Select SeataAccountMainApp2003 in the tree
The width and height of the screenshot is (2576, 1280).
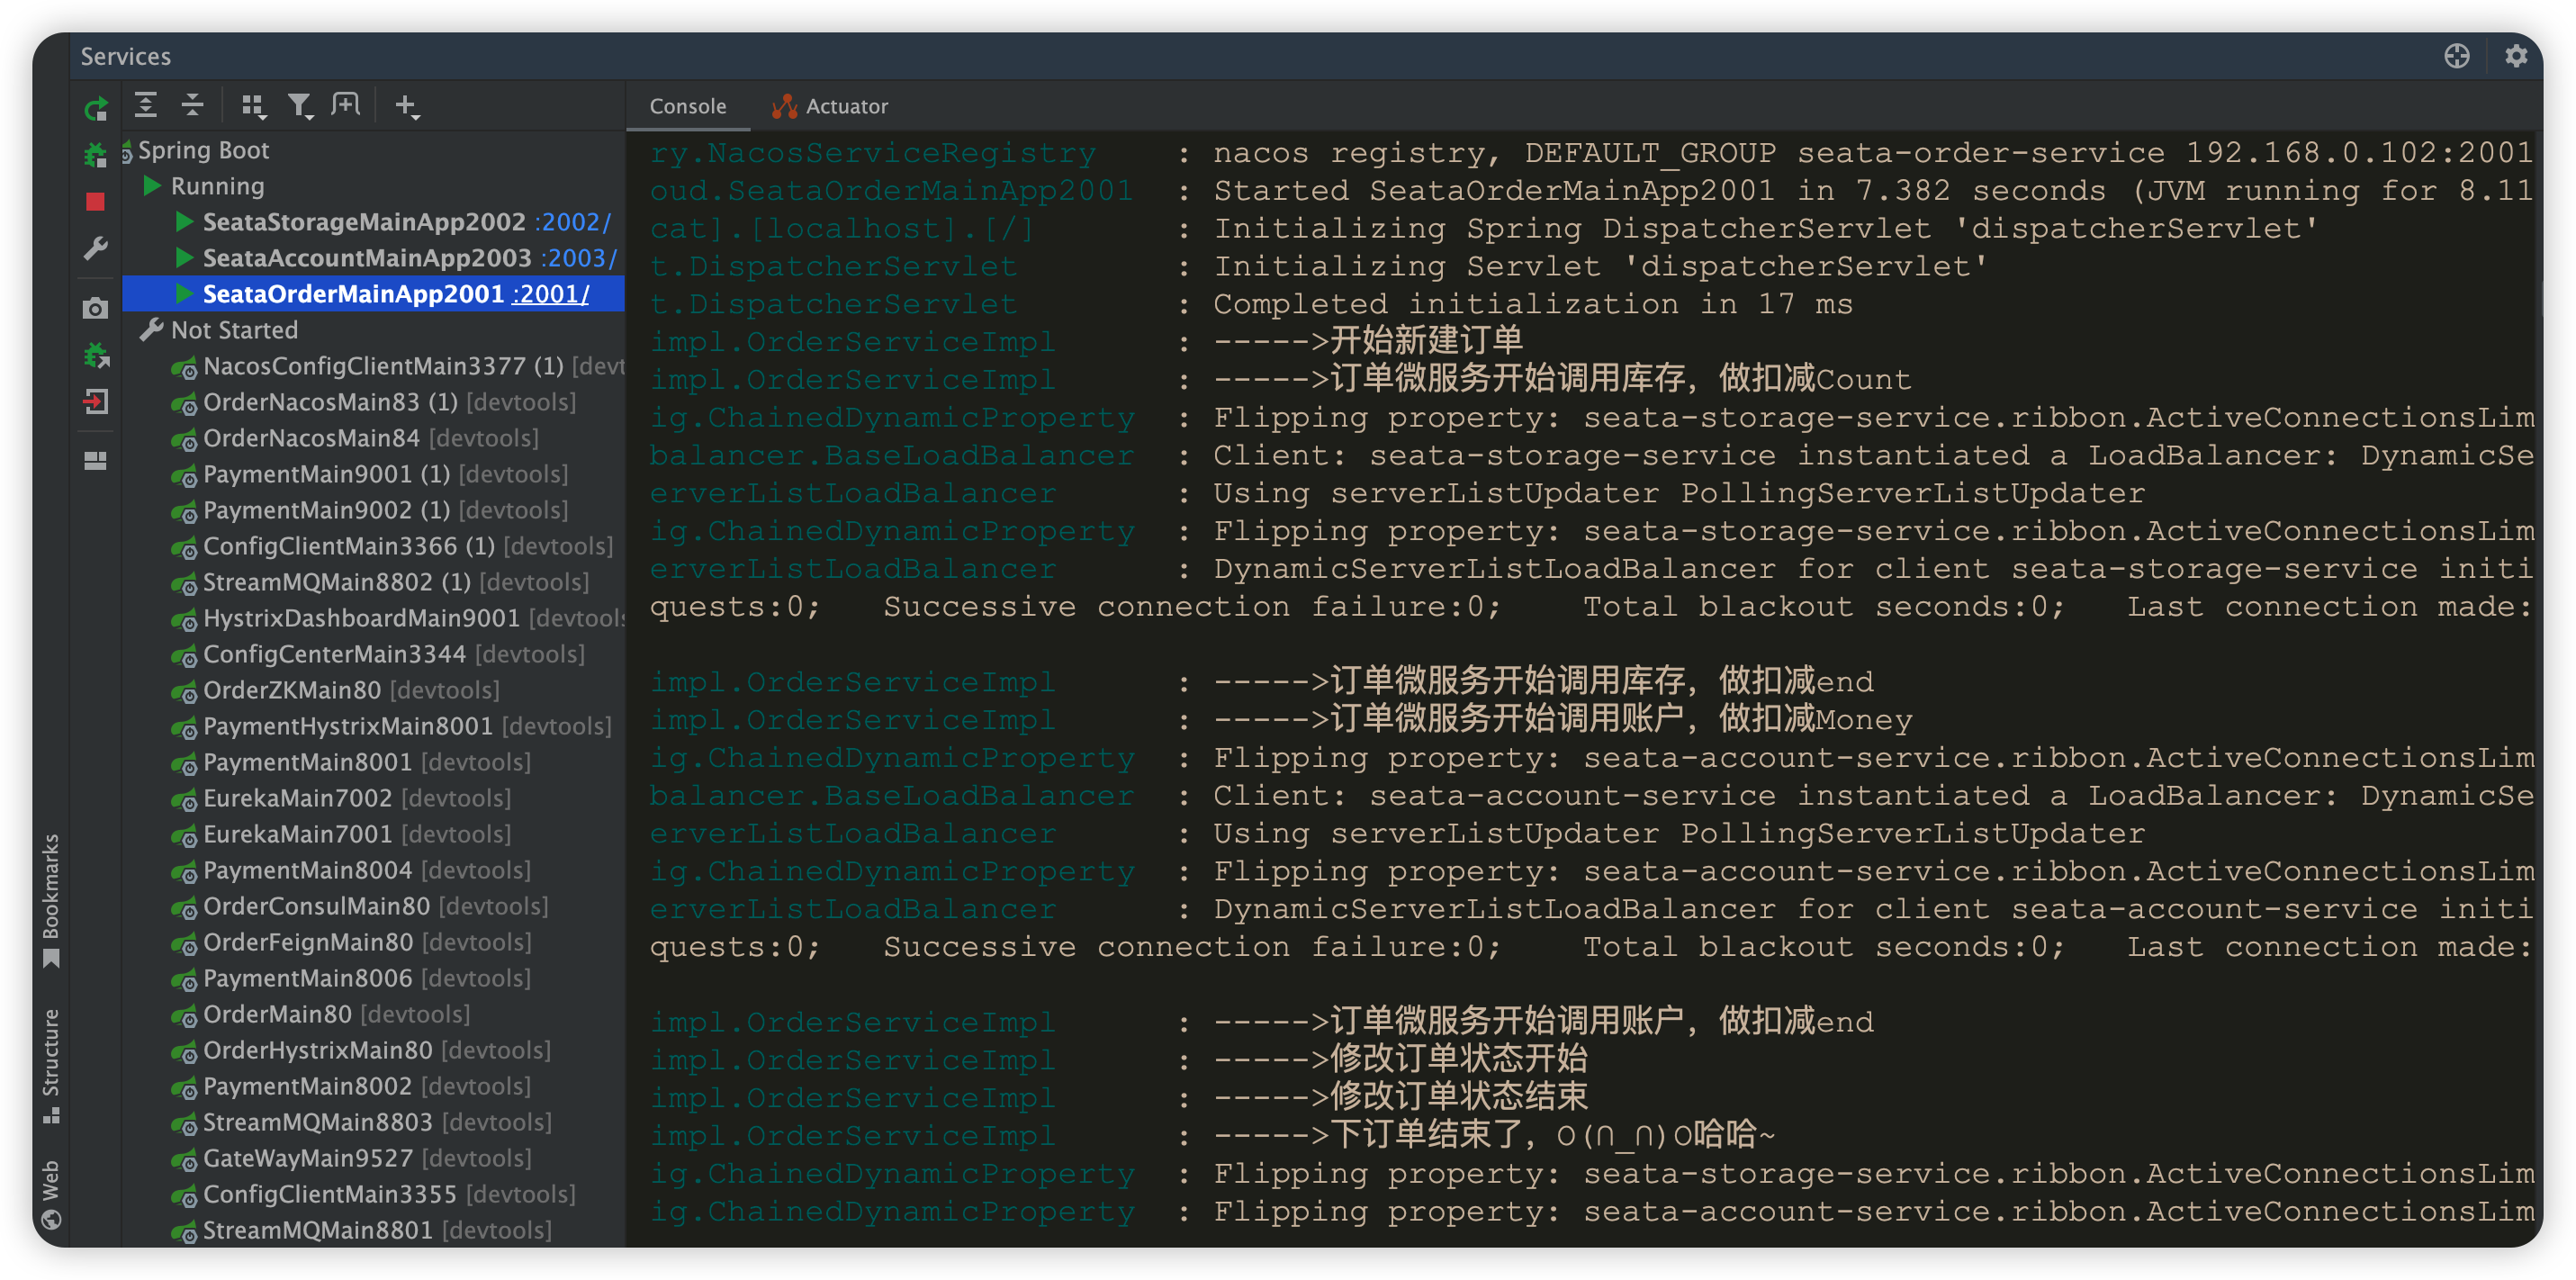[367, 258]
